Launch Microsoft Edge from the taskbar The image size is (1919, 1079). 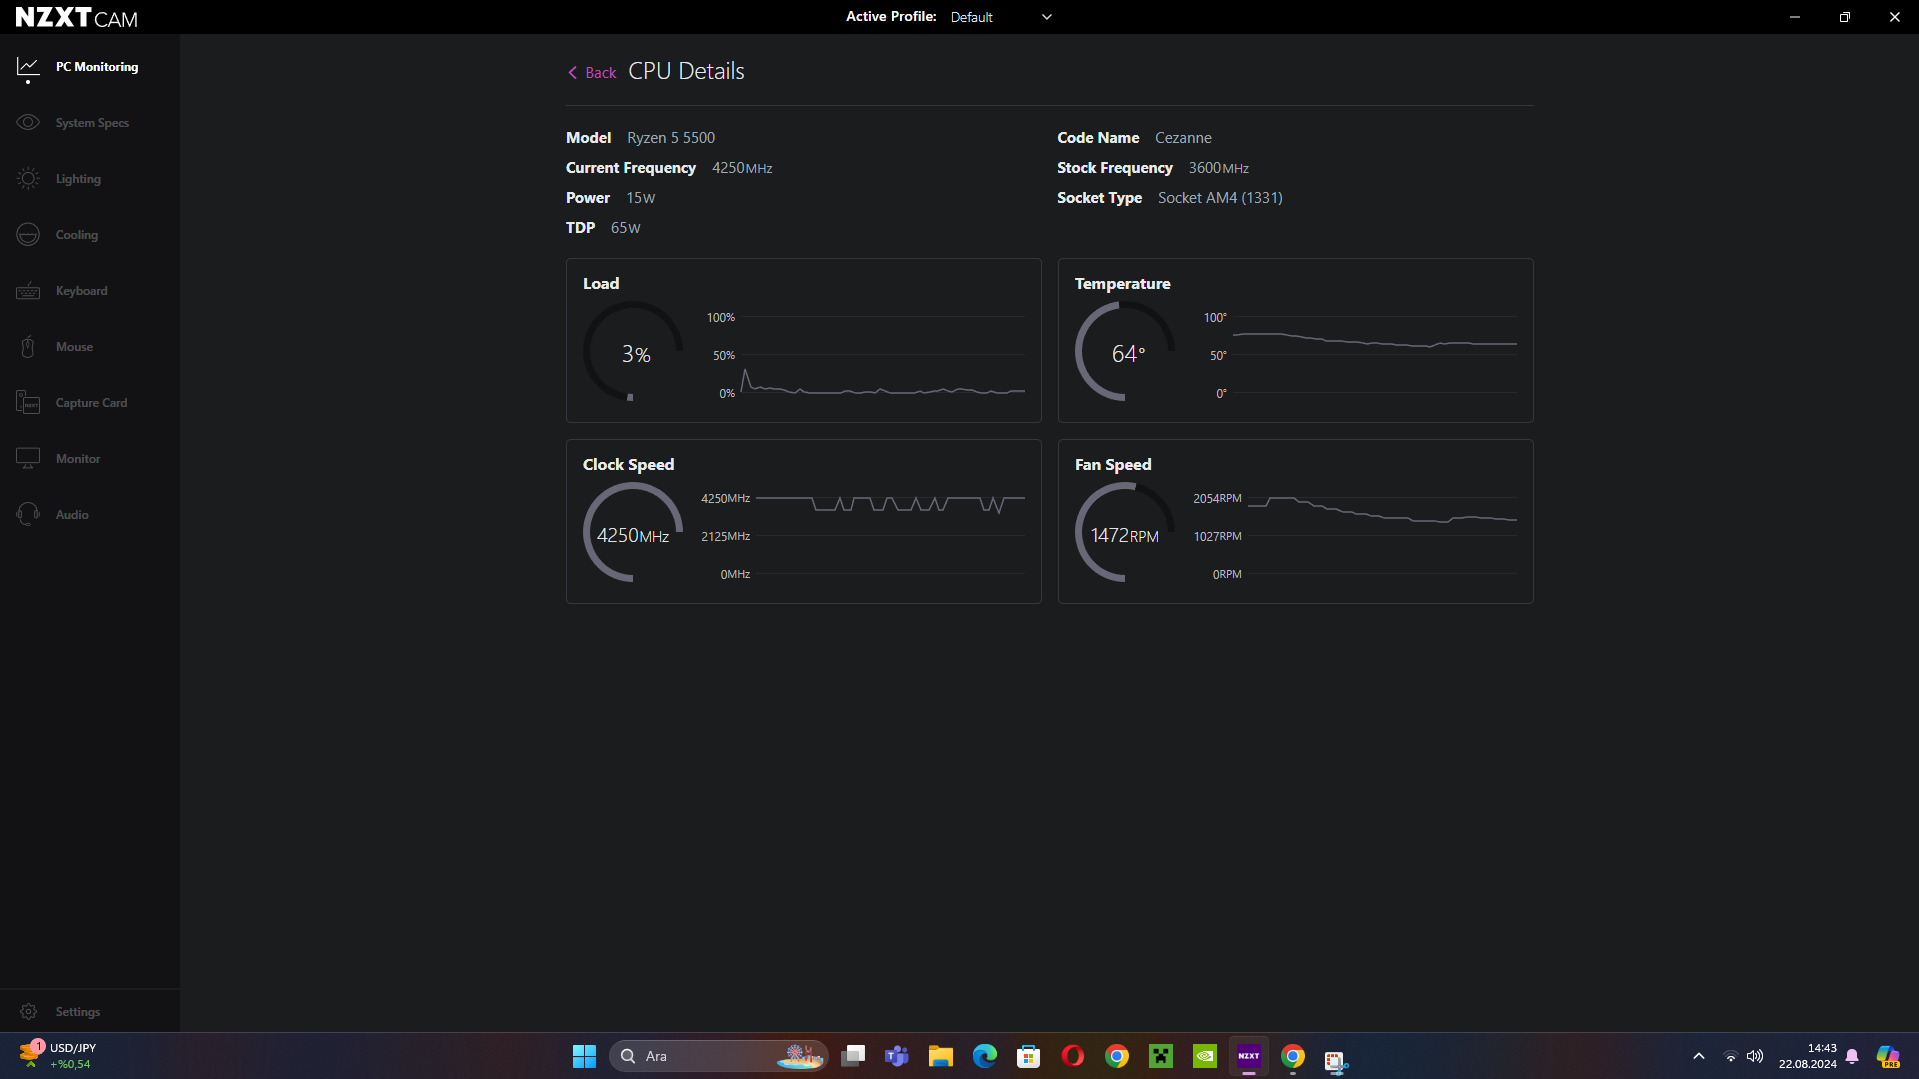click(x=985, y=1056)
